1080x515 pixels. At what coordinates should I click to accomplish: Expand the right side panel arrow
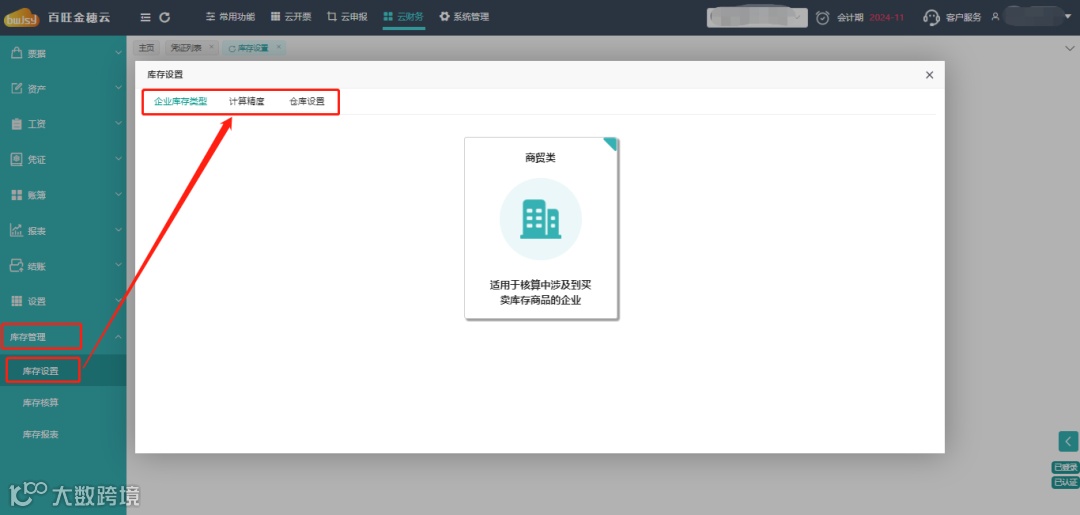point(1068,441)
